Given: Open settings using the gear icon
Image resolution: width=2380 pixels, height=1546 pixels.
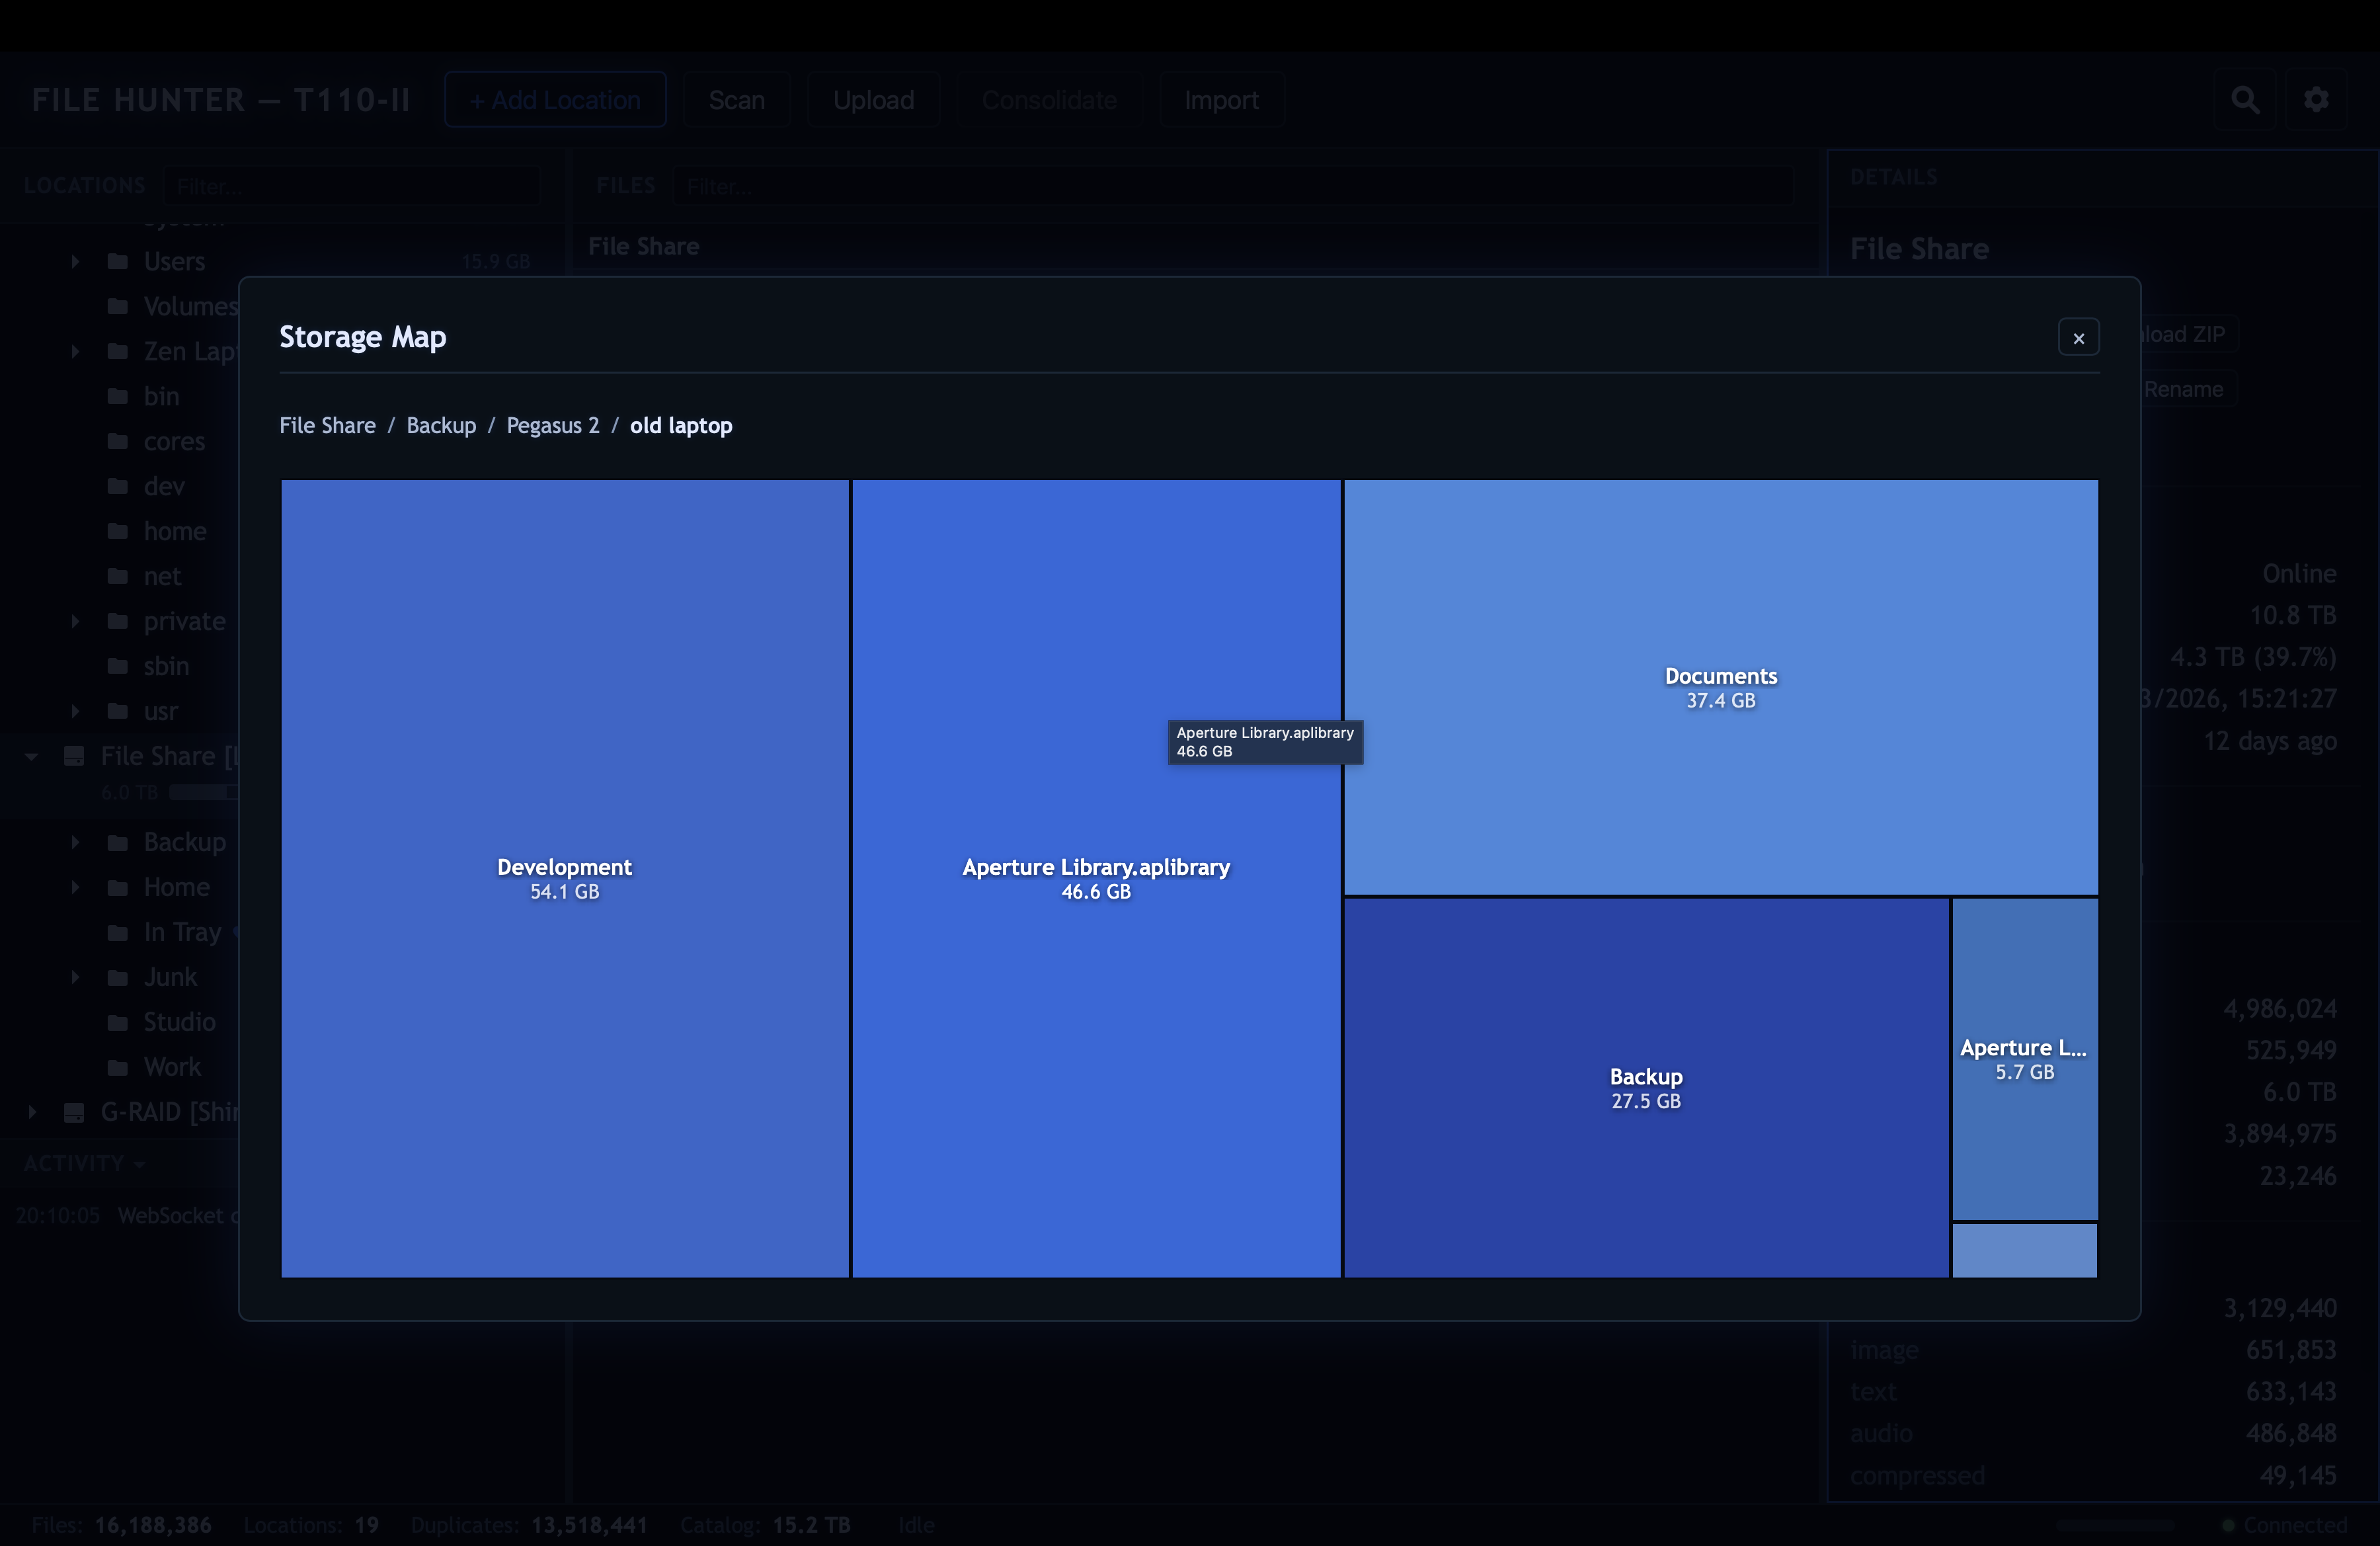Looking at the screenshot, I should coord(2318,99).
